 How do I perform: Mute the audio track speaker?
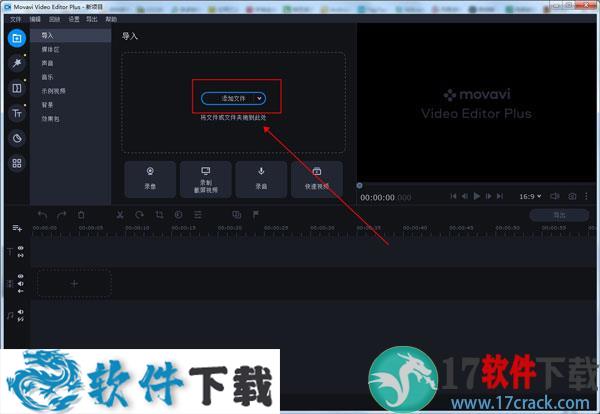tap(21, 312)
